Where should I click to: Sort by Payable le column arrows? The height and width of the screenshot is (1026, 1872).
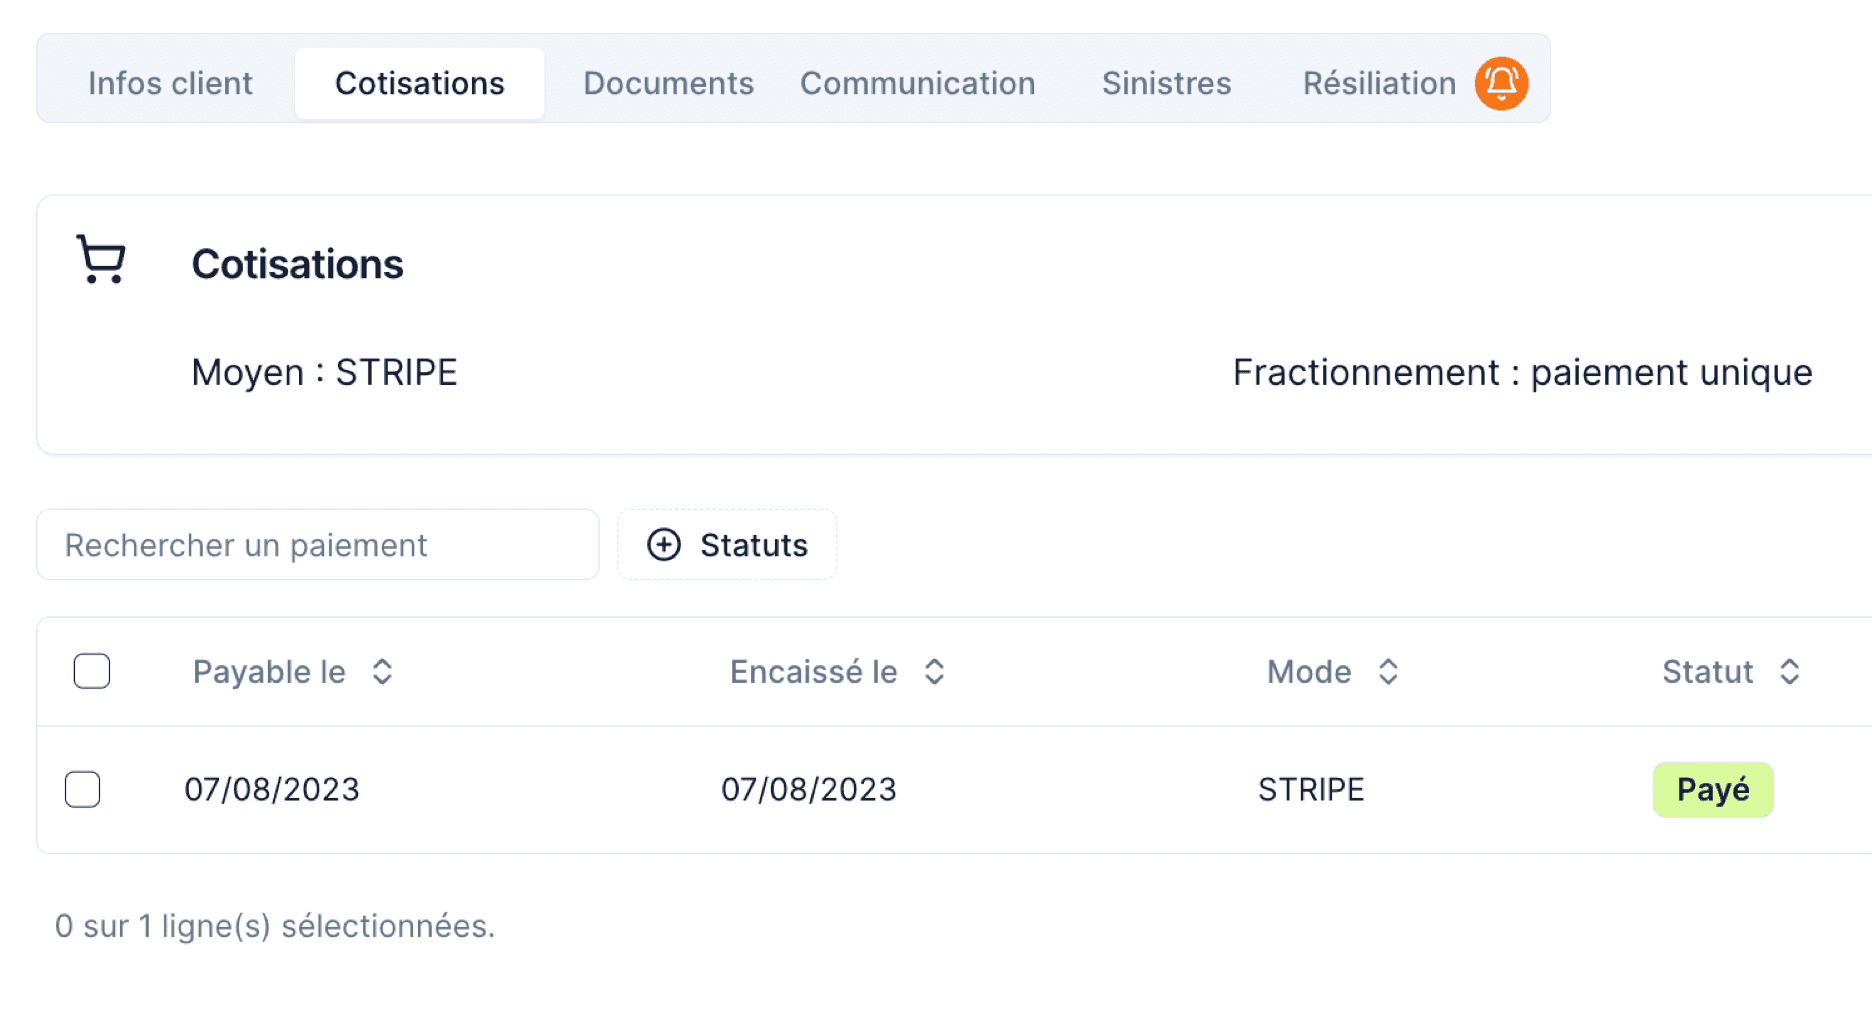pos(382,672)
